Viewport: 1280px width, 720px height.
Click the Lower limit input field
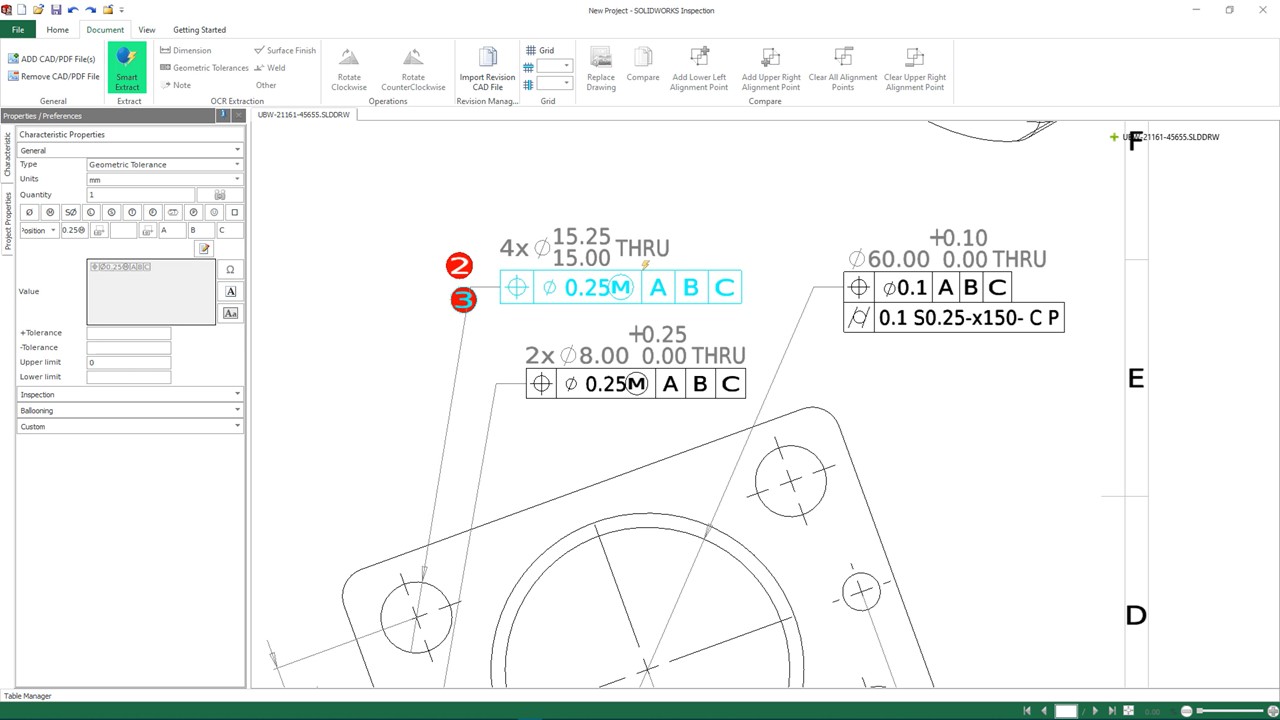point(129,377)
